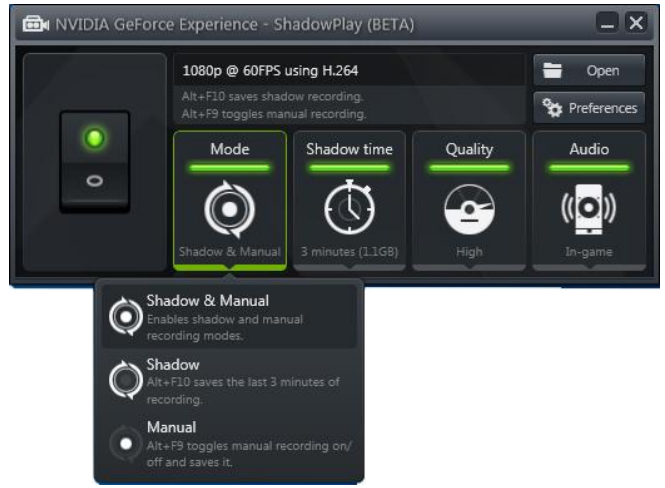Toggle the ShadowPlay power switch
The image size is (665, 488).
click(x=95, y=162)
